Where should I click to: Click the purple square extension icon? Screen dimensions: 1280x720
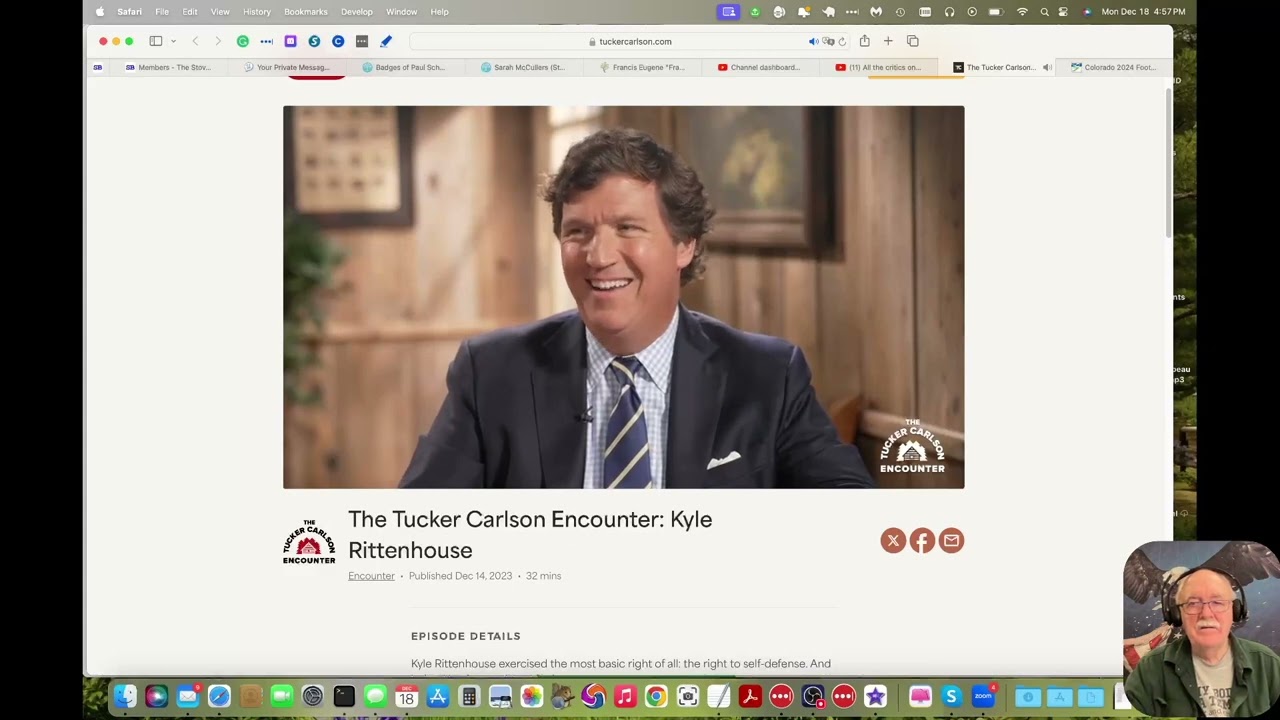(x=290, y=41)
